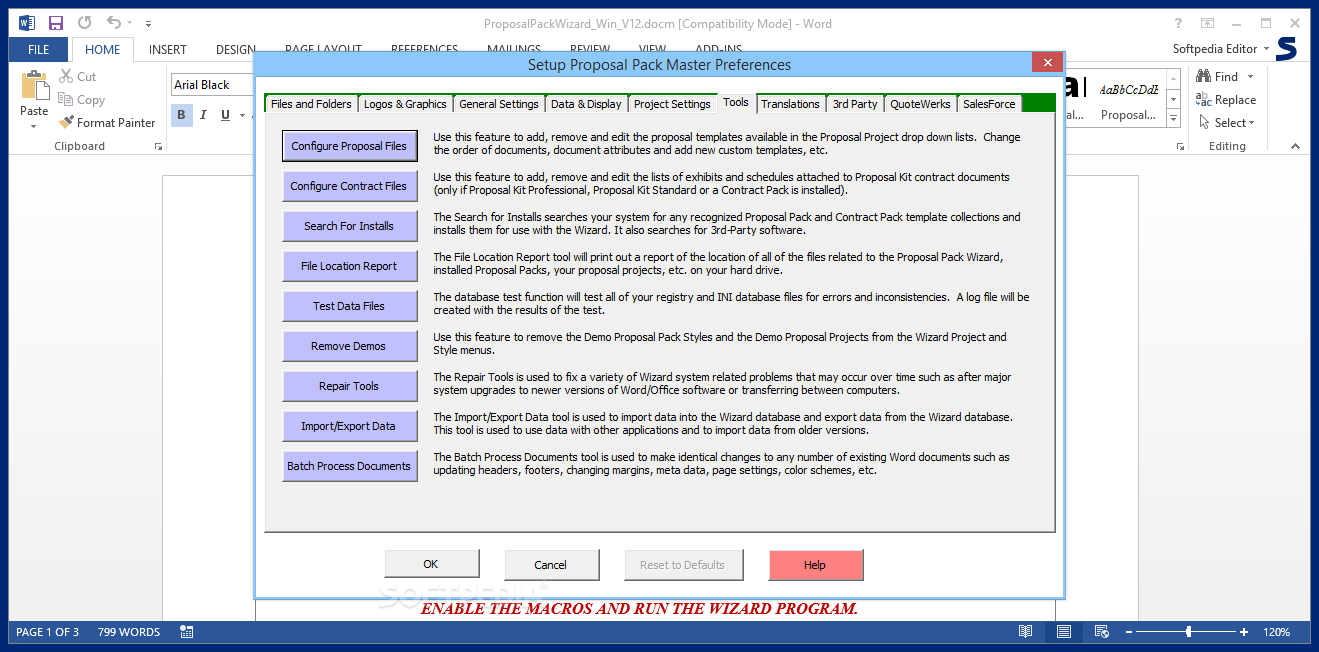Click zoom out minus in status bar

coord(1127,632)
